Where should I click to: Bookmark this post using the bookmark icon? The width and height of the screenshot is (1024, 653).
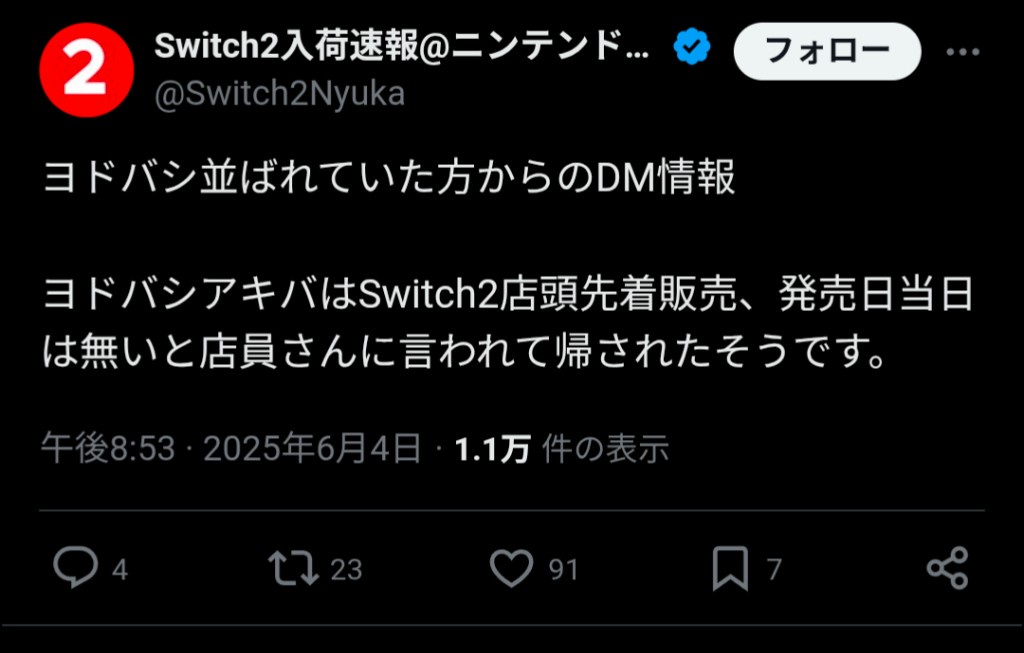(730, 568)
